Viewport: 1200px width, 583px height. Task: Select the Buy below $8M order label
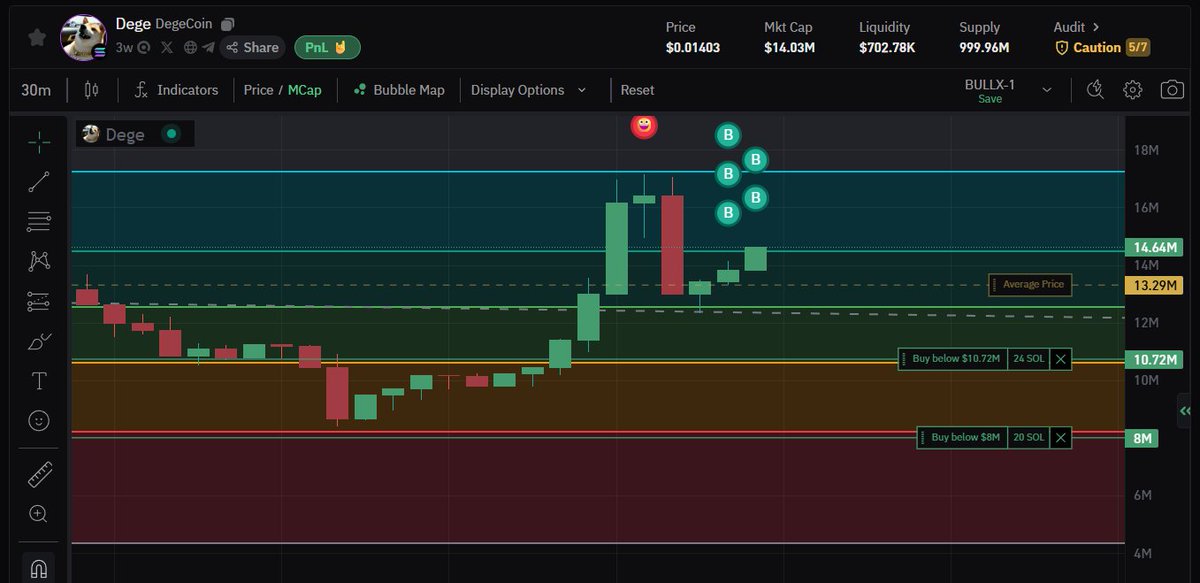[x=965, y=437]
